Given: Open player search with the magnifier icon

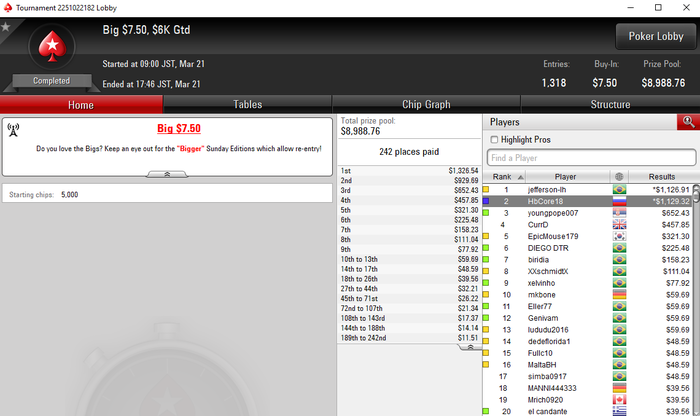Looking at the screenshot, I should tap(688, 122).
